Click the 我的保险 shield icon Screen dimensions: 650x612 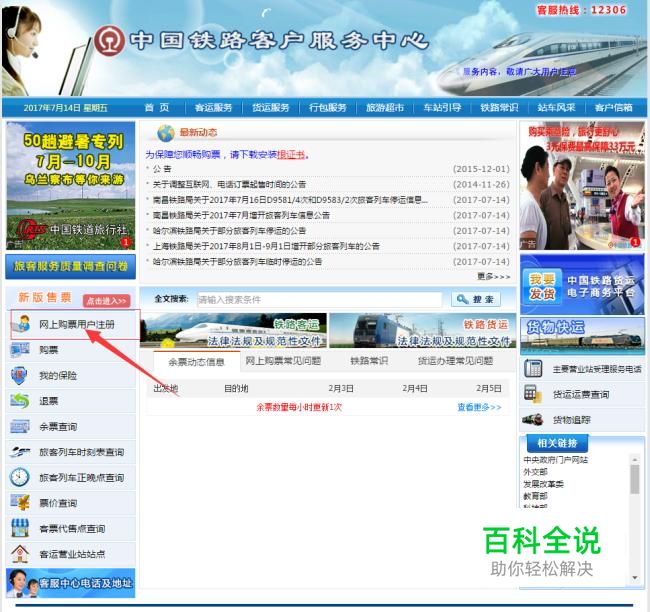coord(19,376)
